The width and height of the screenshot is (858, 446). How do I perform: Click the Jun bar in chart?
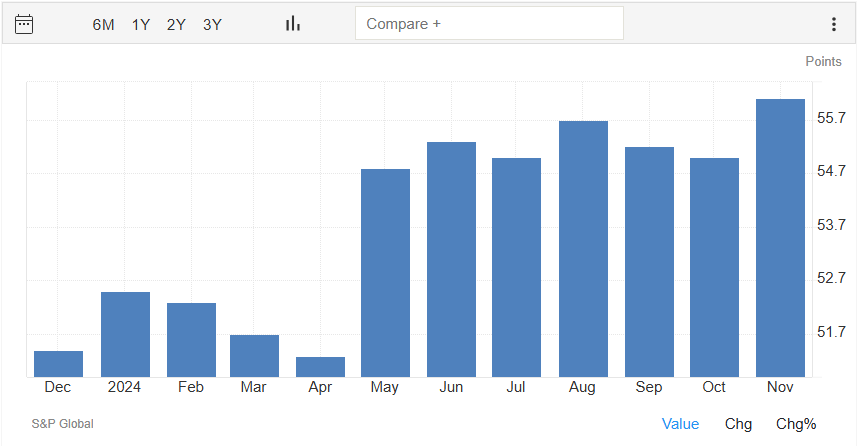451,259
